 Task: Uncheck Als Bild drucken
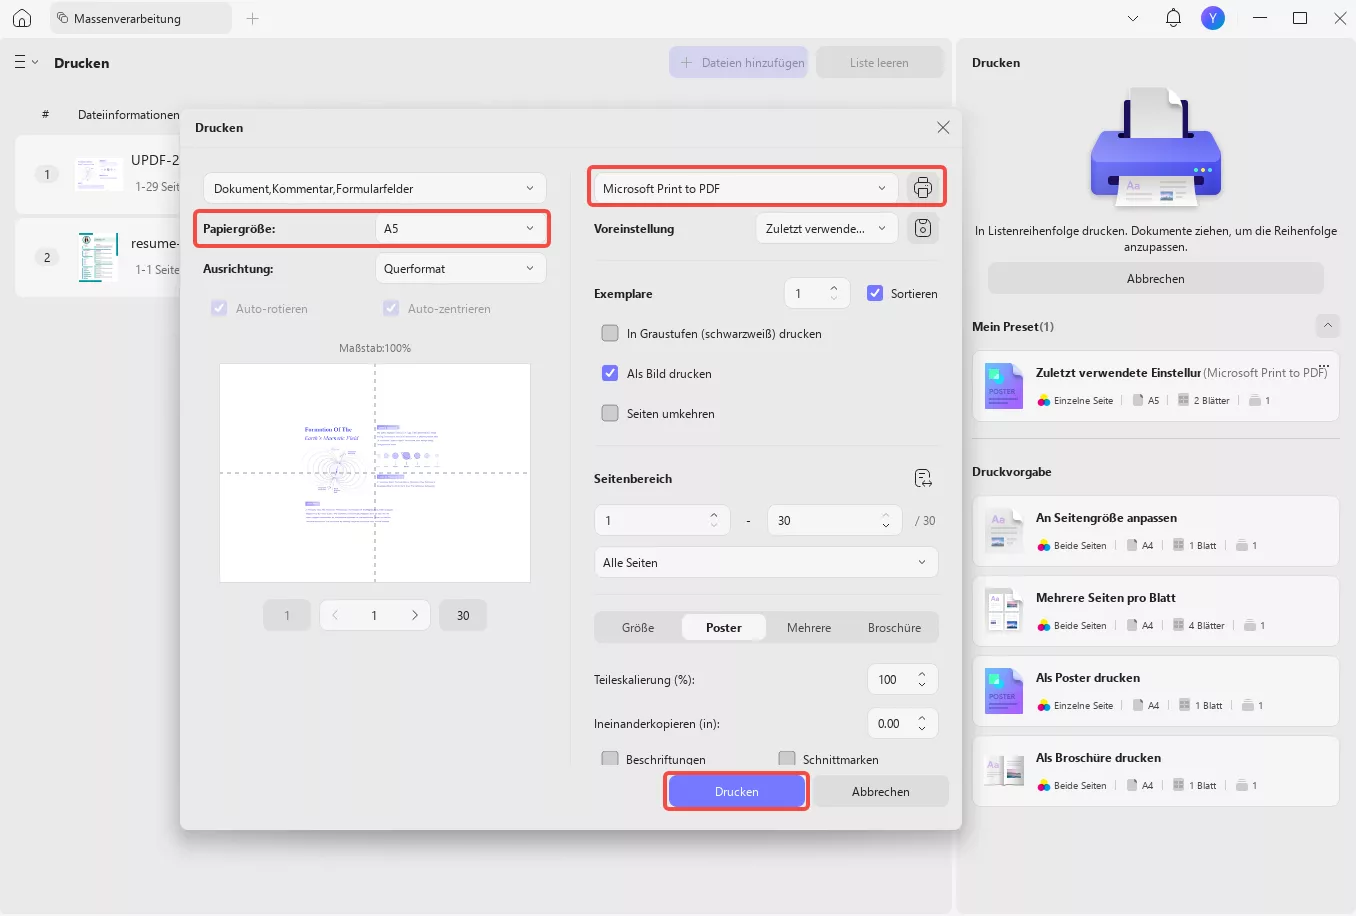[x=610, y=373]
